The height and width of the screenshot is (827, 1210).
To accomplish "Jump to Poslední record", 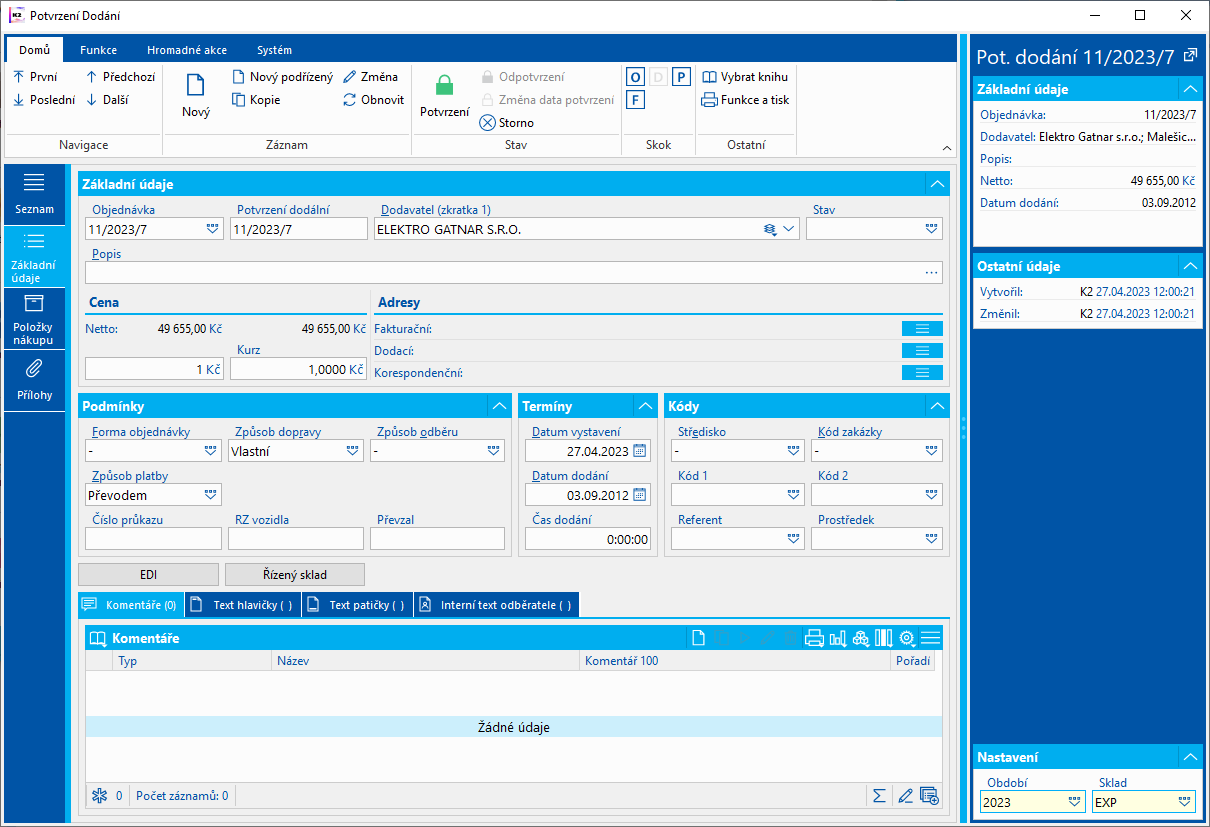I will tap(43, 100).
